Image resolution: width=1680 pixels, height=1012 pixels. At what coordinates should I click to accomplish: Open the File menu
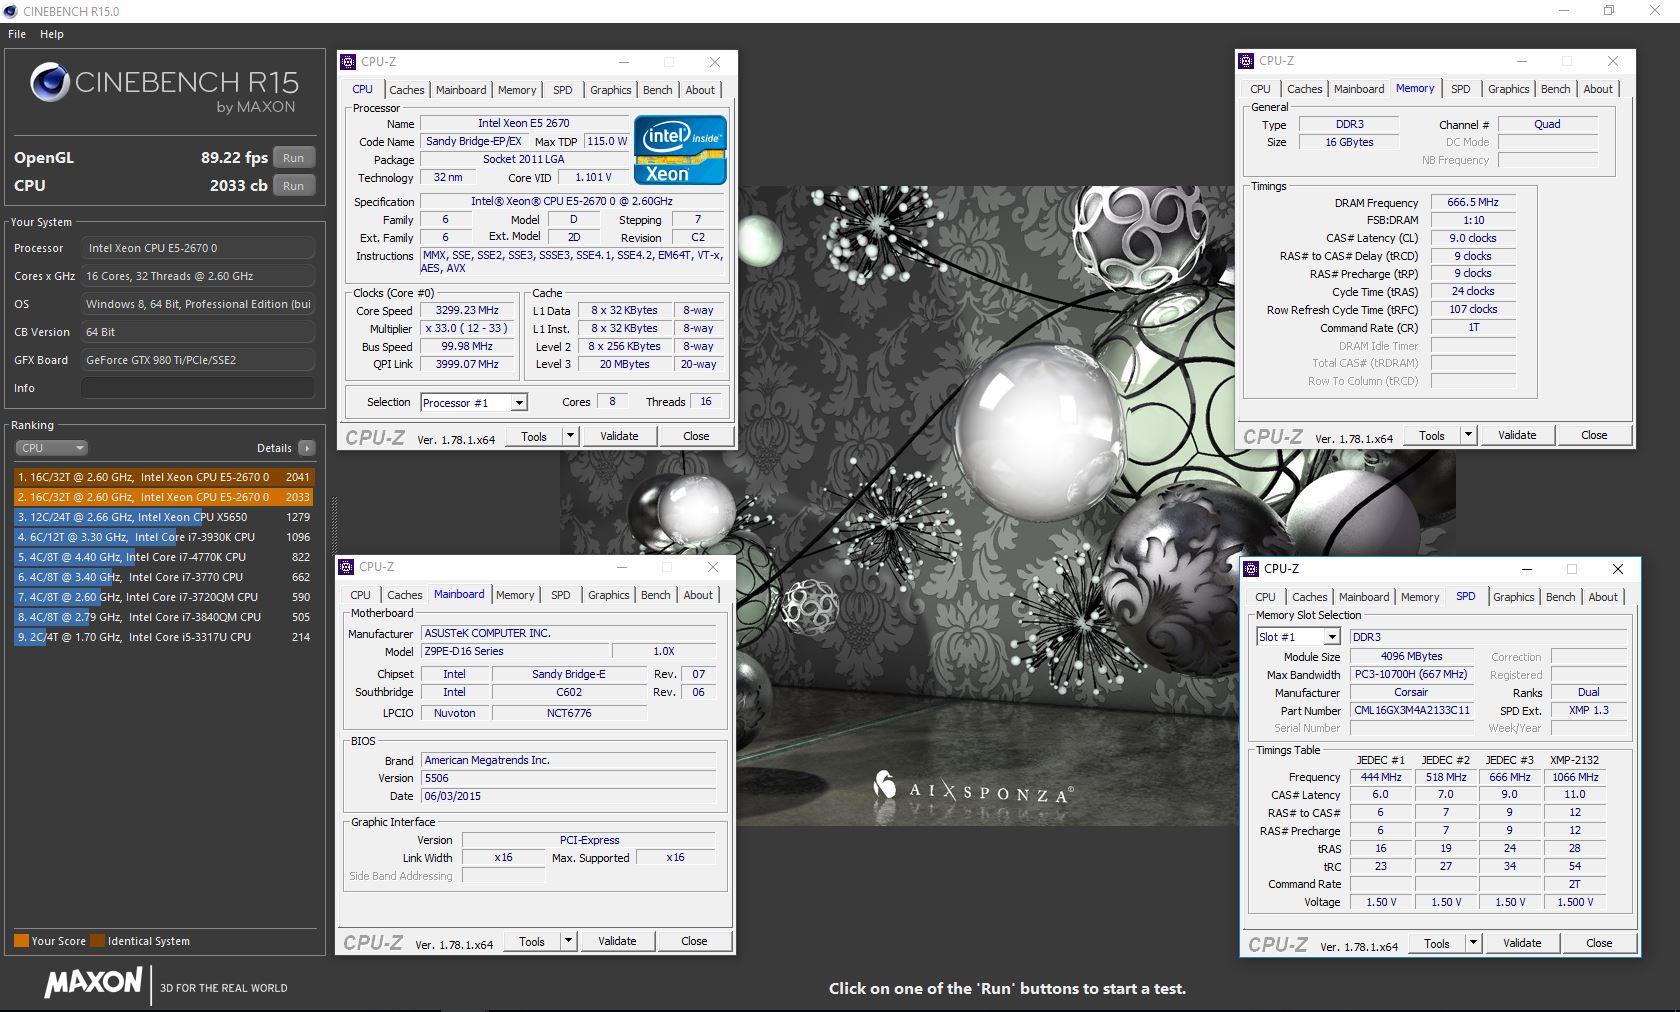(x=17, y=34)
